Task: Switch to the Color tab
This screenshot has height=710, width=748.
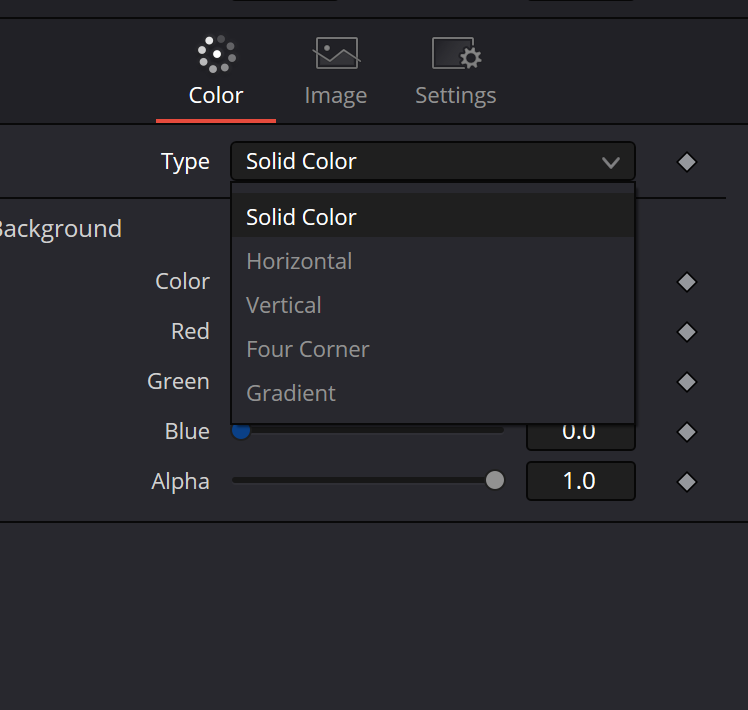Action: click(x=216, y=76)
